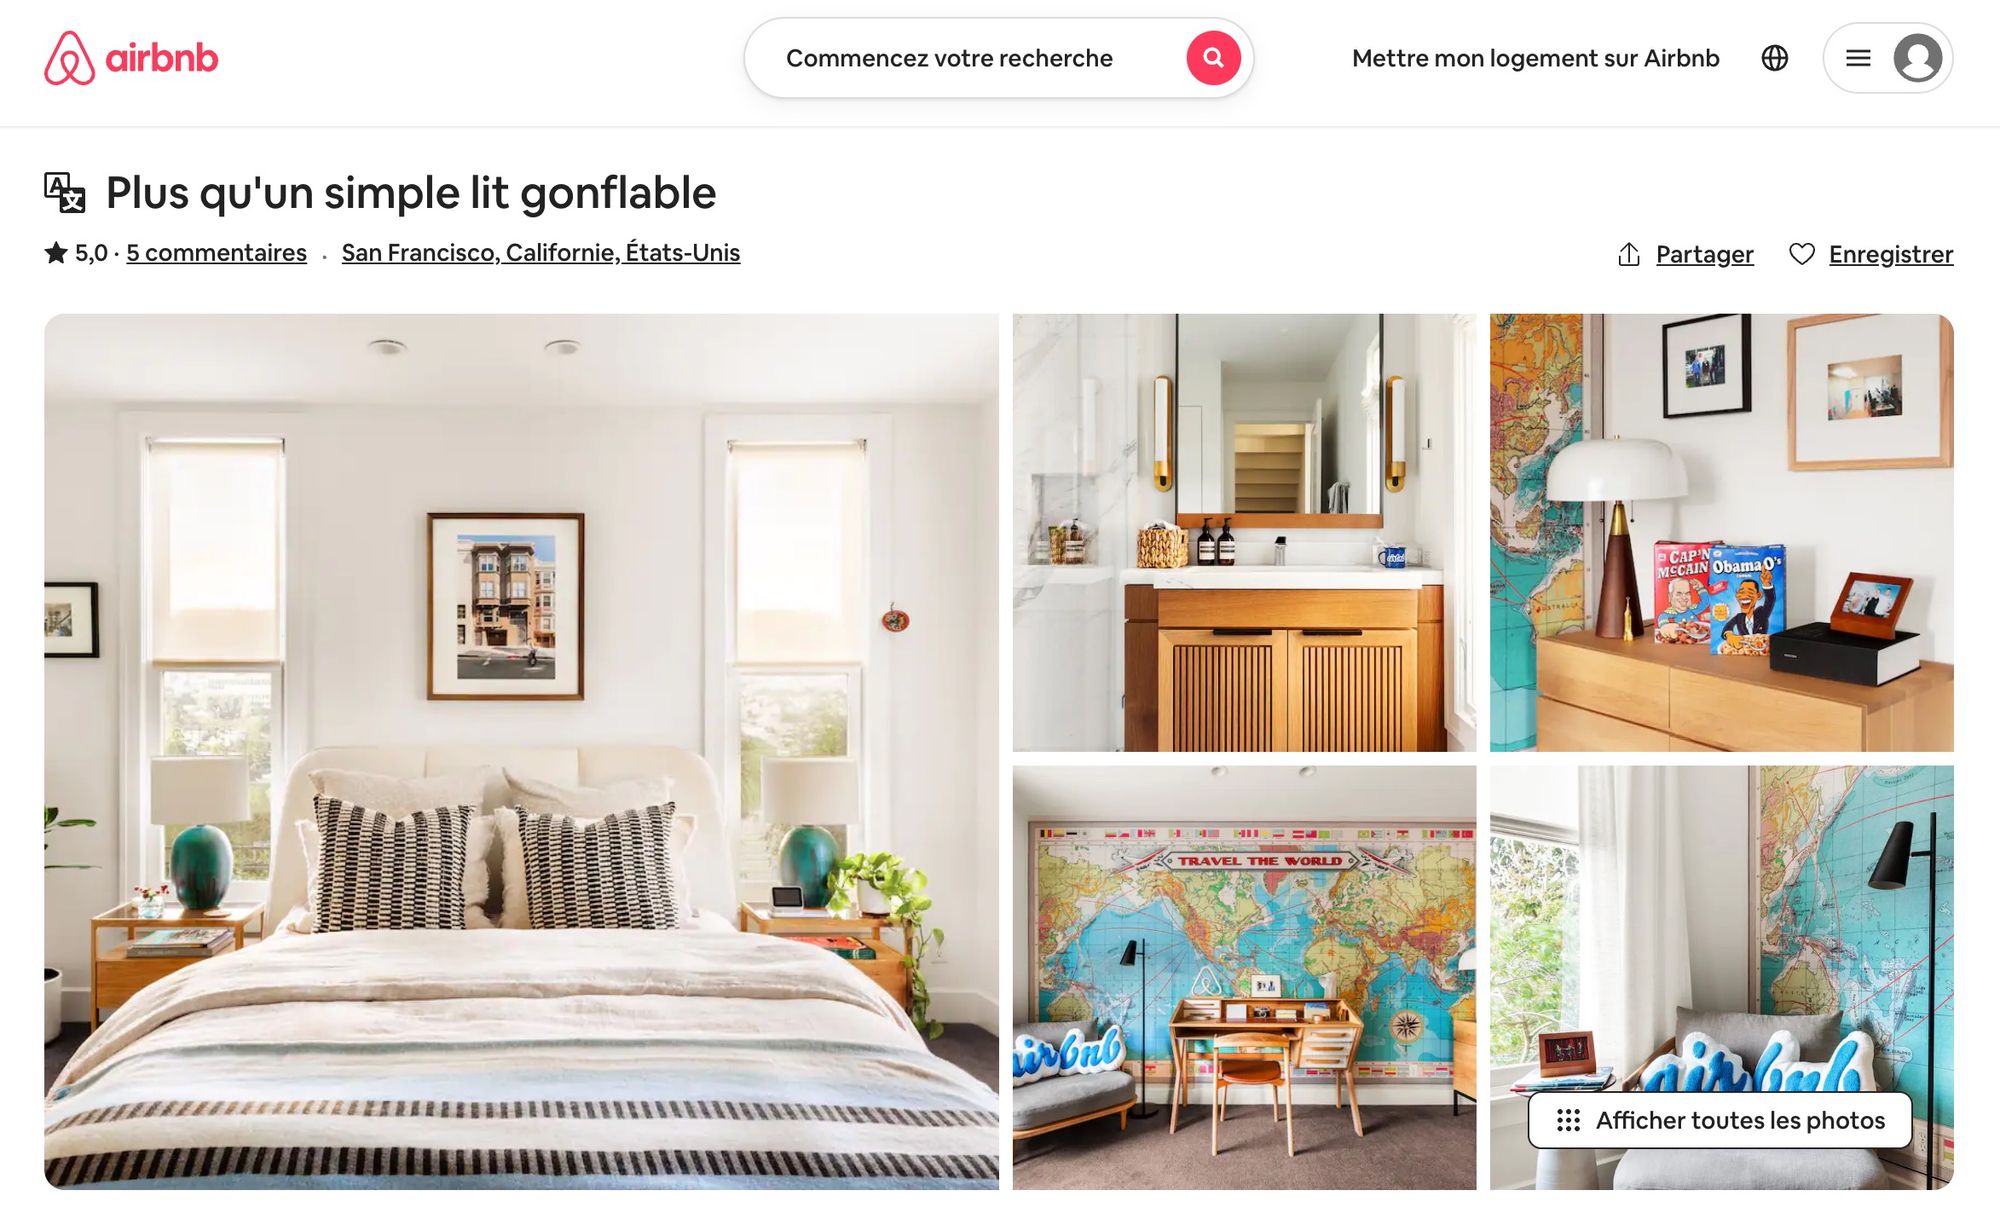Click the rating star icon

tap(56, 253)
